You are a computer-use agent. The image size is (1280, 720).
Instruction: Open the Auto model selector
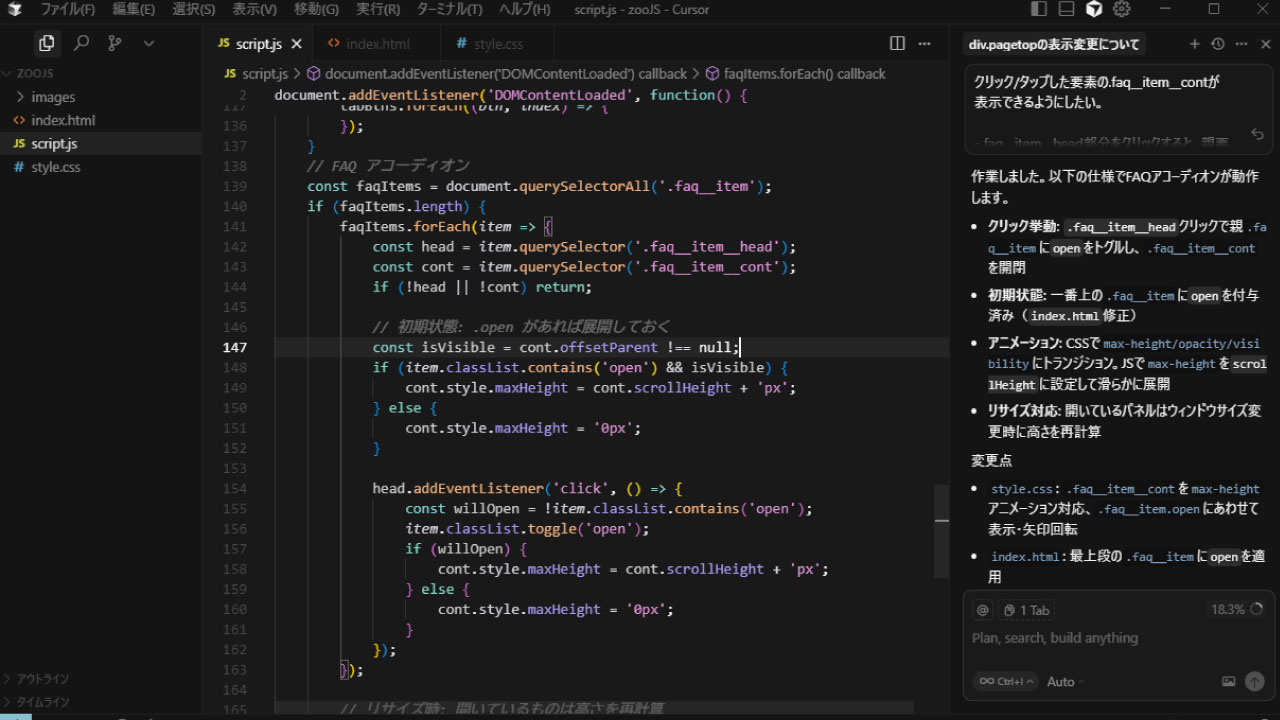click(1066, 682)
